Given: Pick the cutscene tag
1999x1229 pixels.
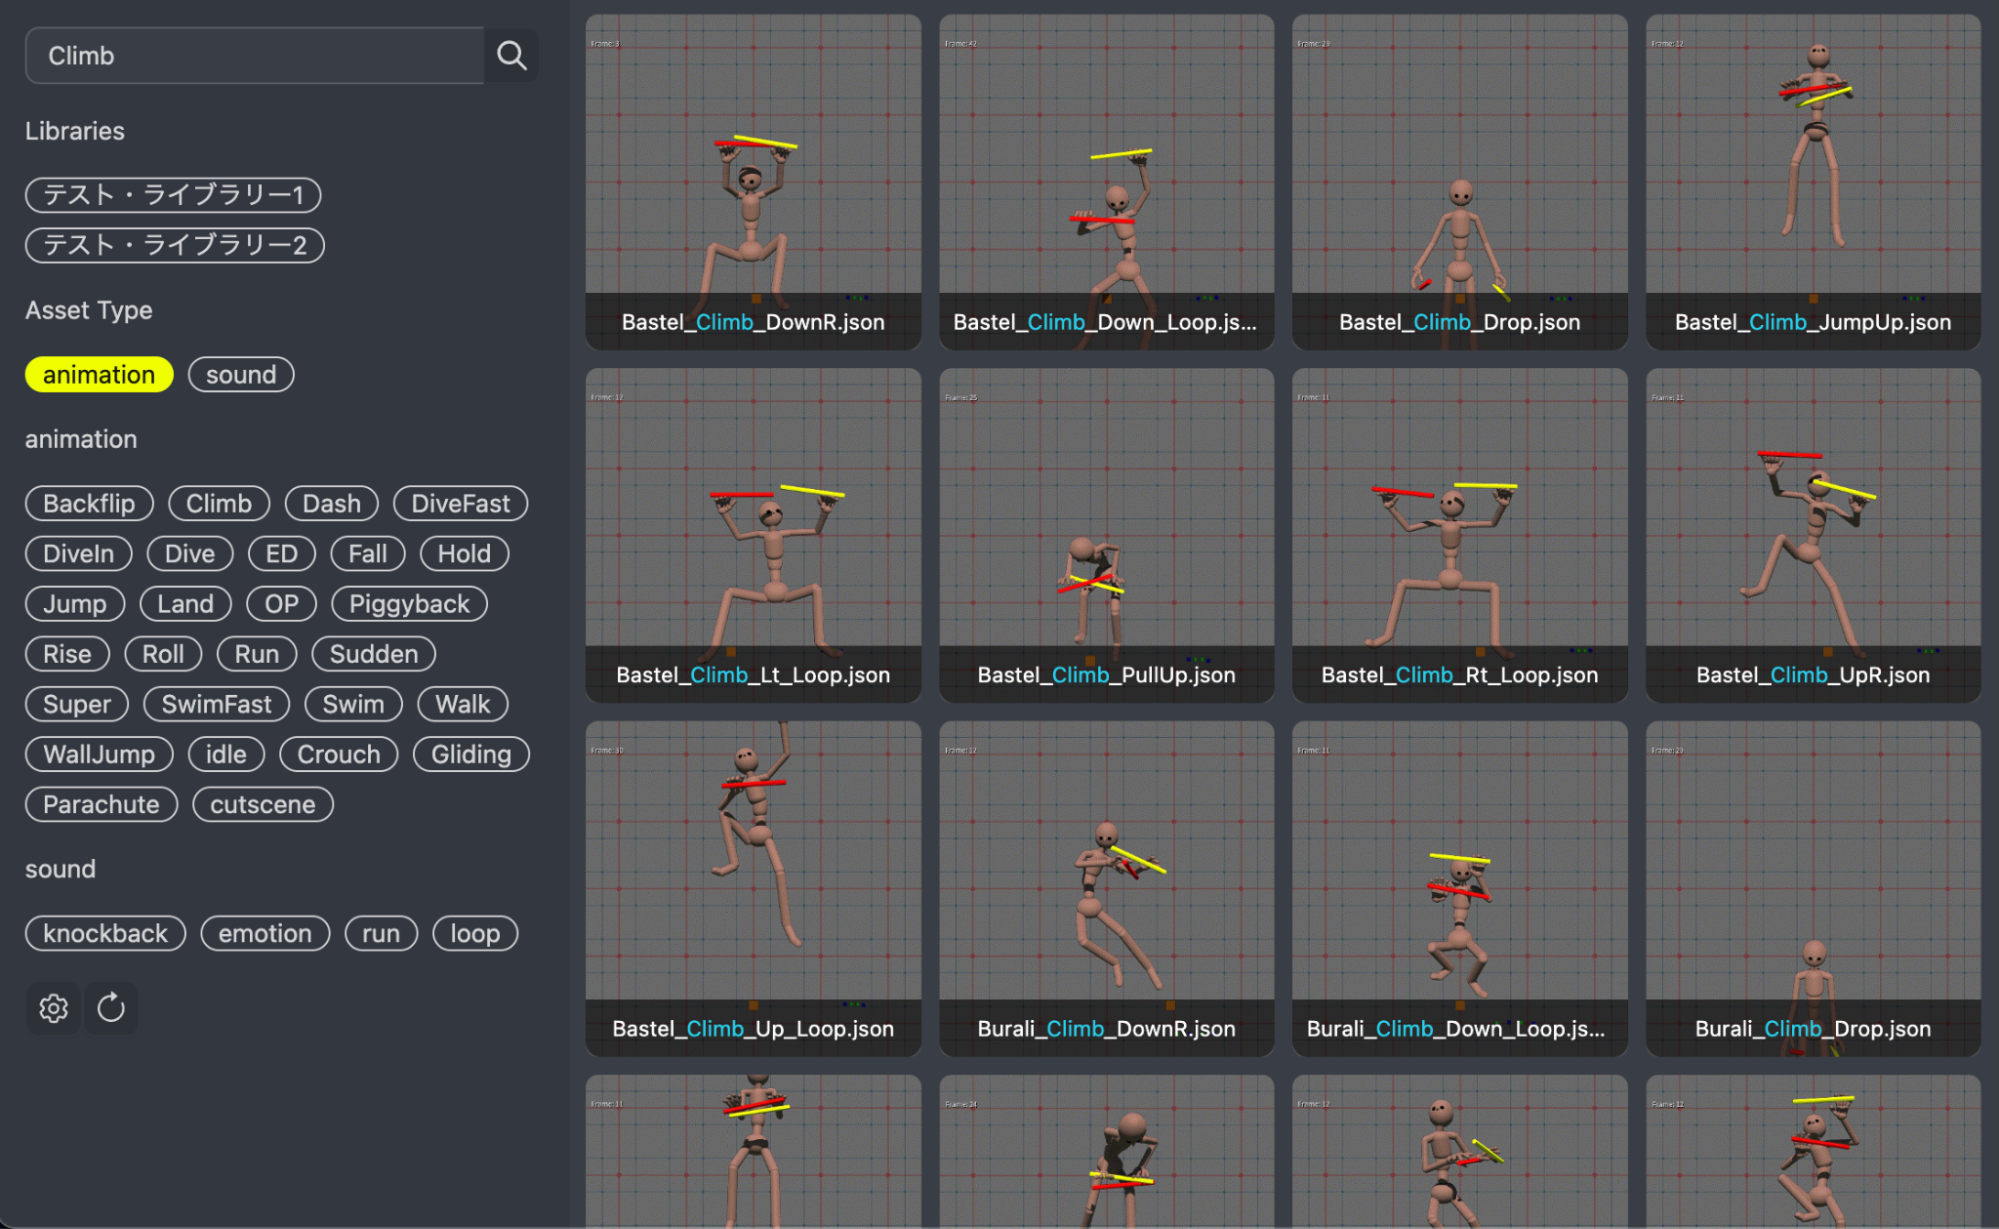Looking at the screenshot, I should click(x=263, y=804).
